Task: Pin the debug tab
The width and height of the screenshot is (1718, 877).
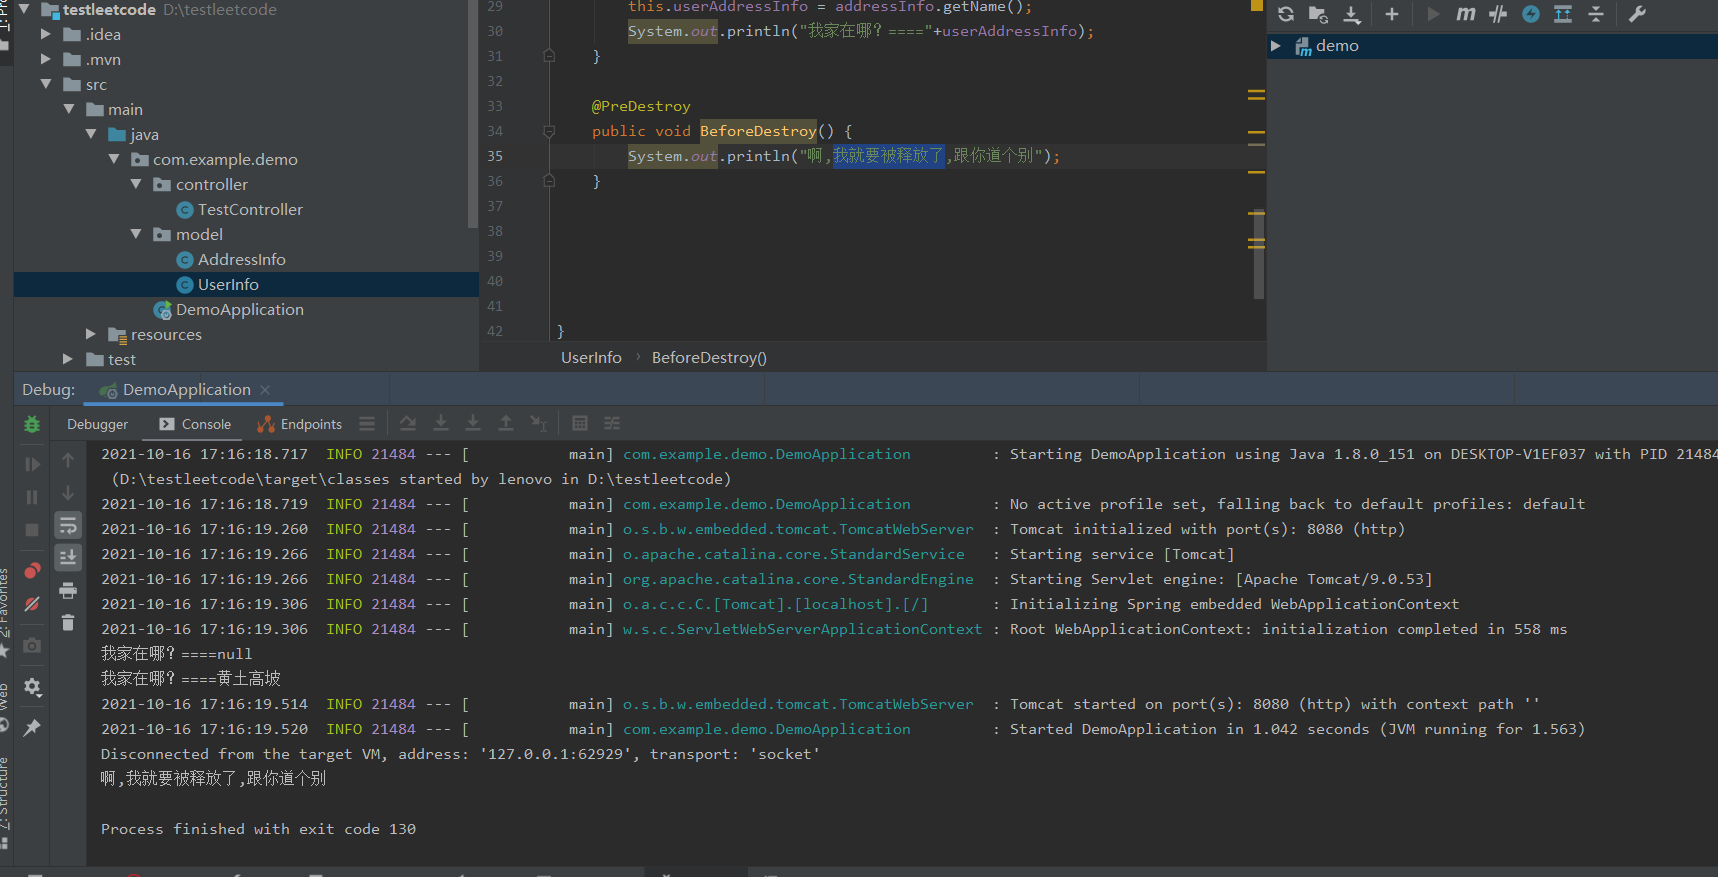Action: coord(32,728)
